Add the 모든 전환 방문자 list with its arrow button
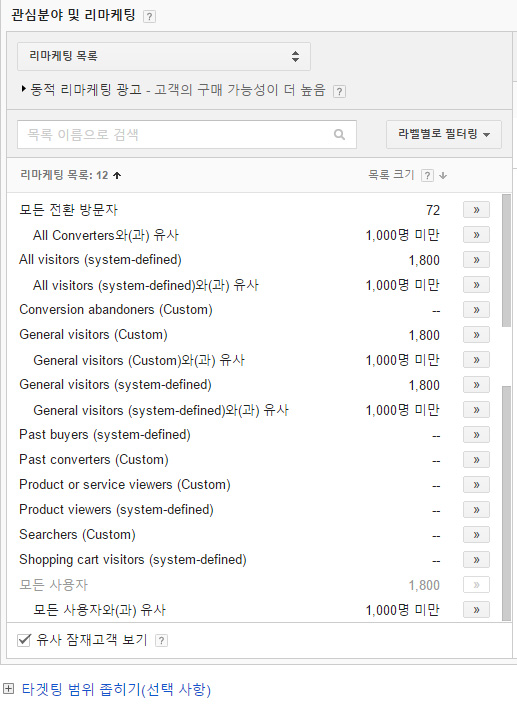Screen dimensions: 517x717 [x=476, y=210]
